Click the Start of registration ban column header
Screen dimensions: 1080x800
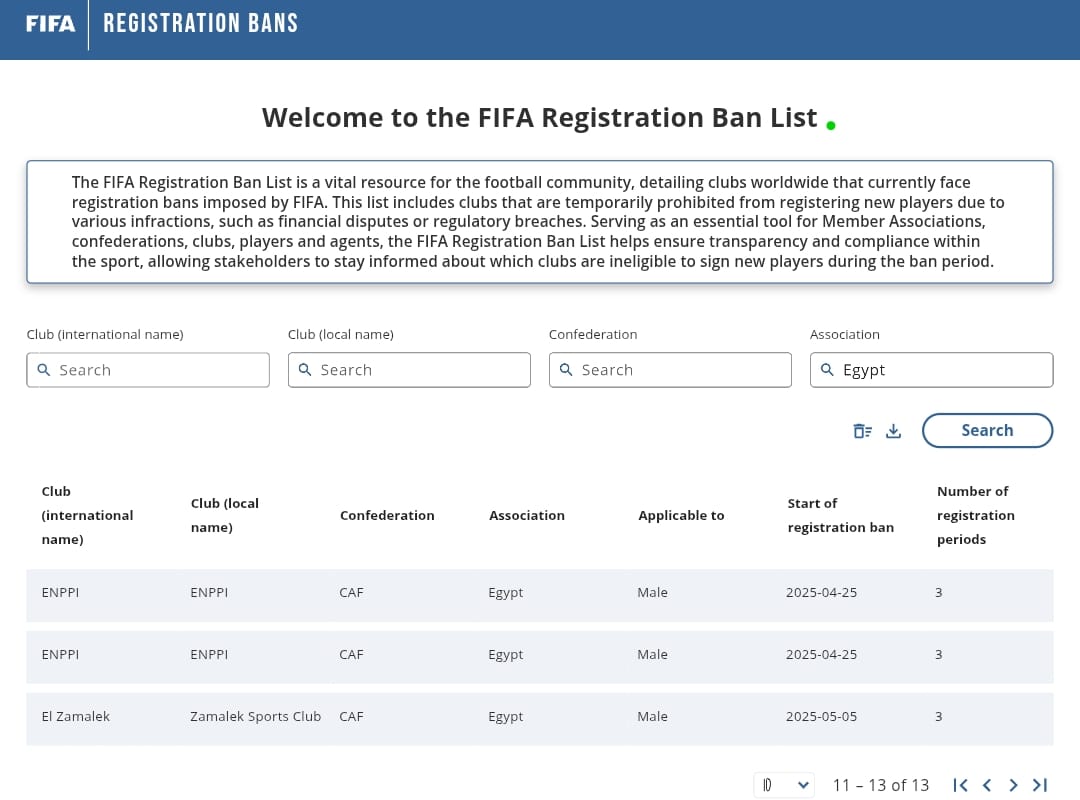840,515
